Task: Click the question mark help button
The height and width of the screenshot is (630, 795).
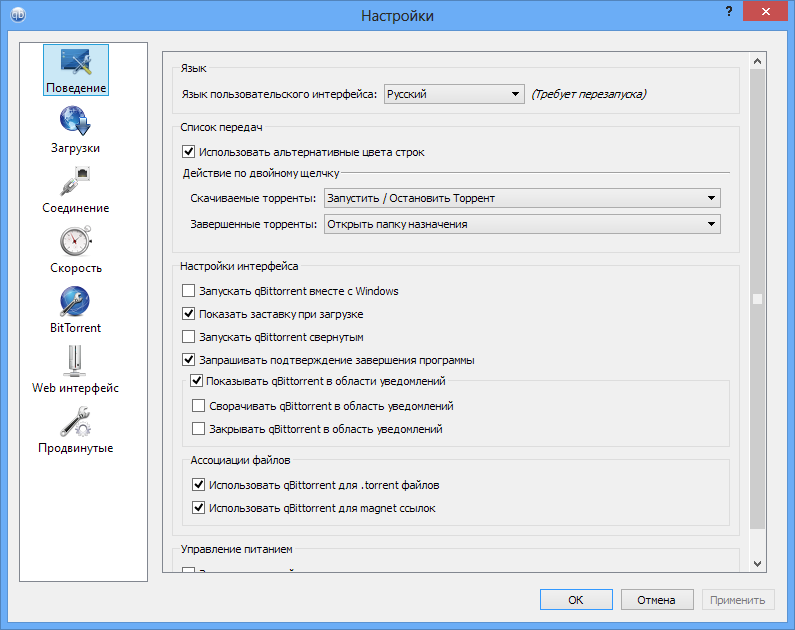Action: 729,11
